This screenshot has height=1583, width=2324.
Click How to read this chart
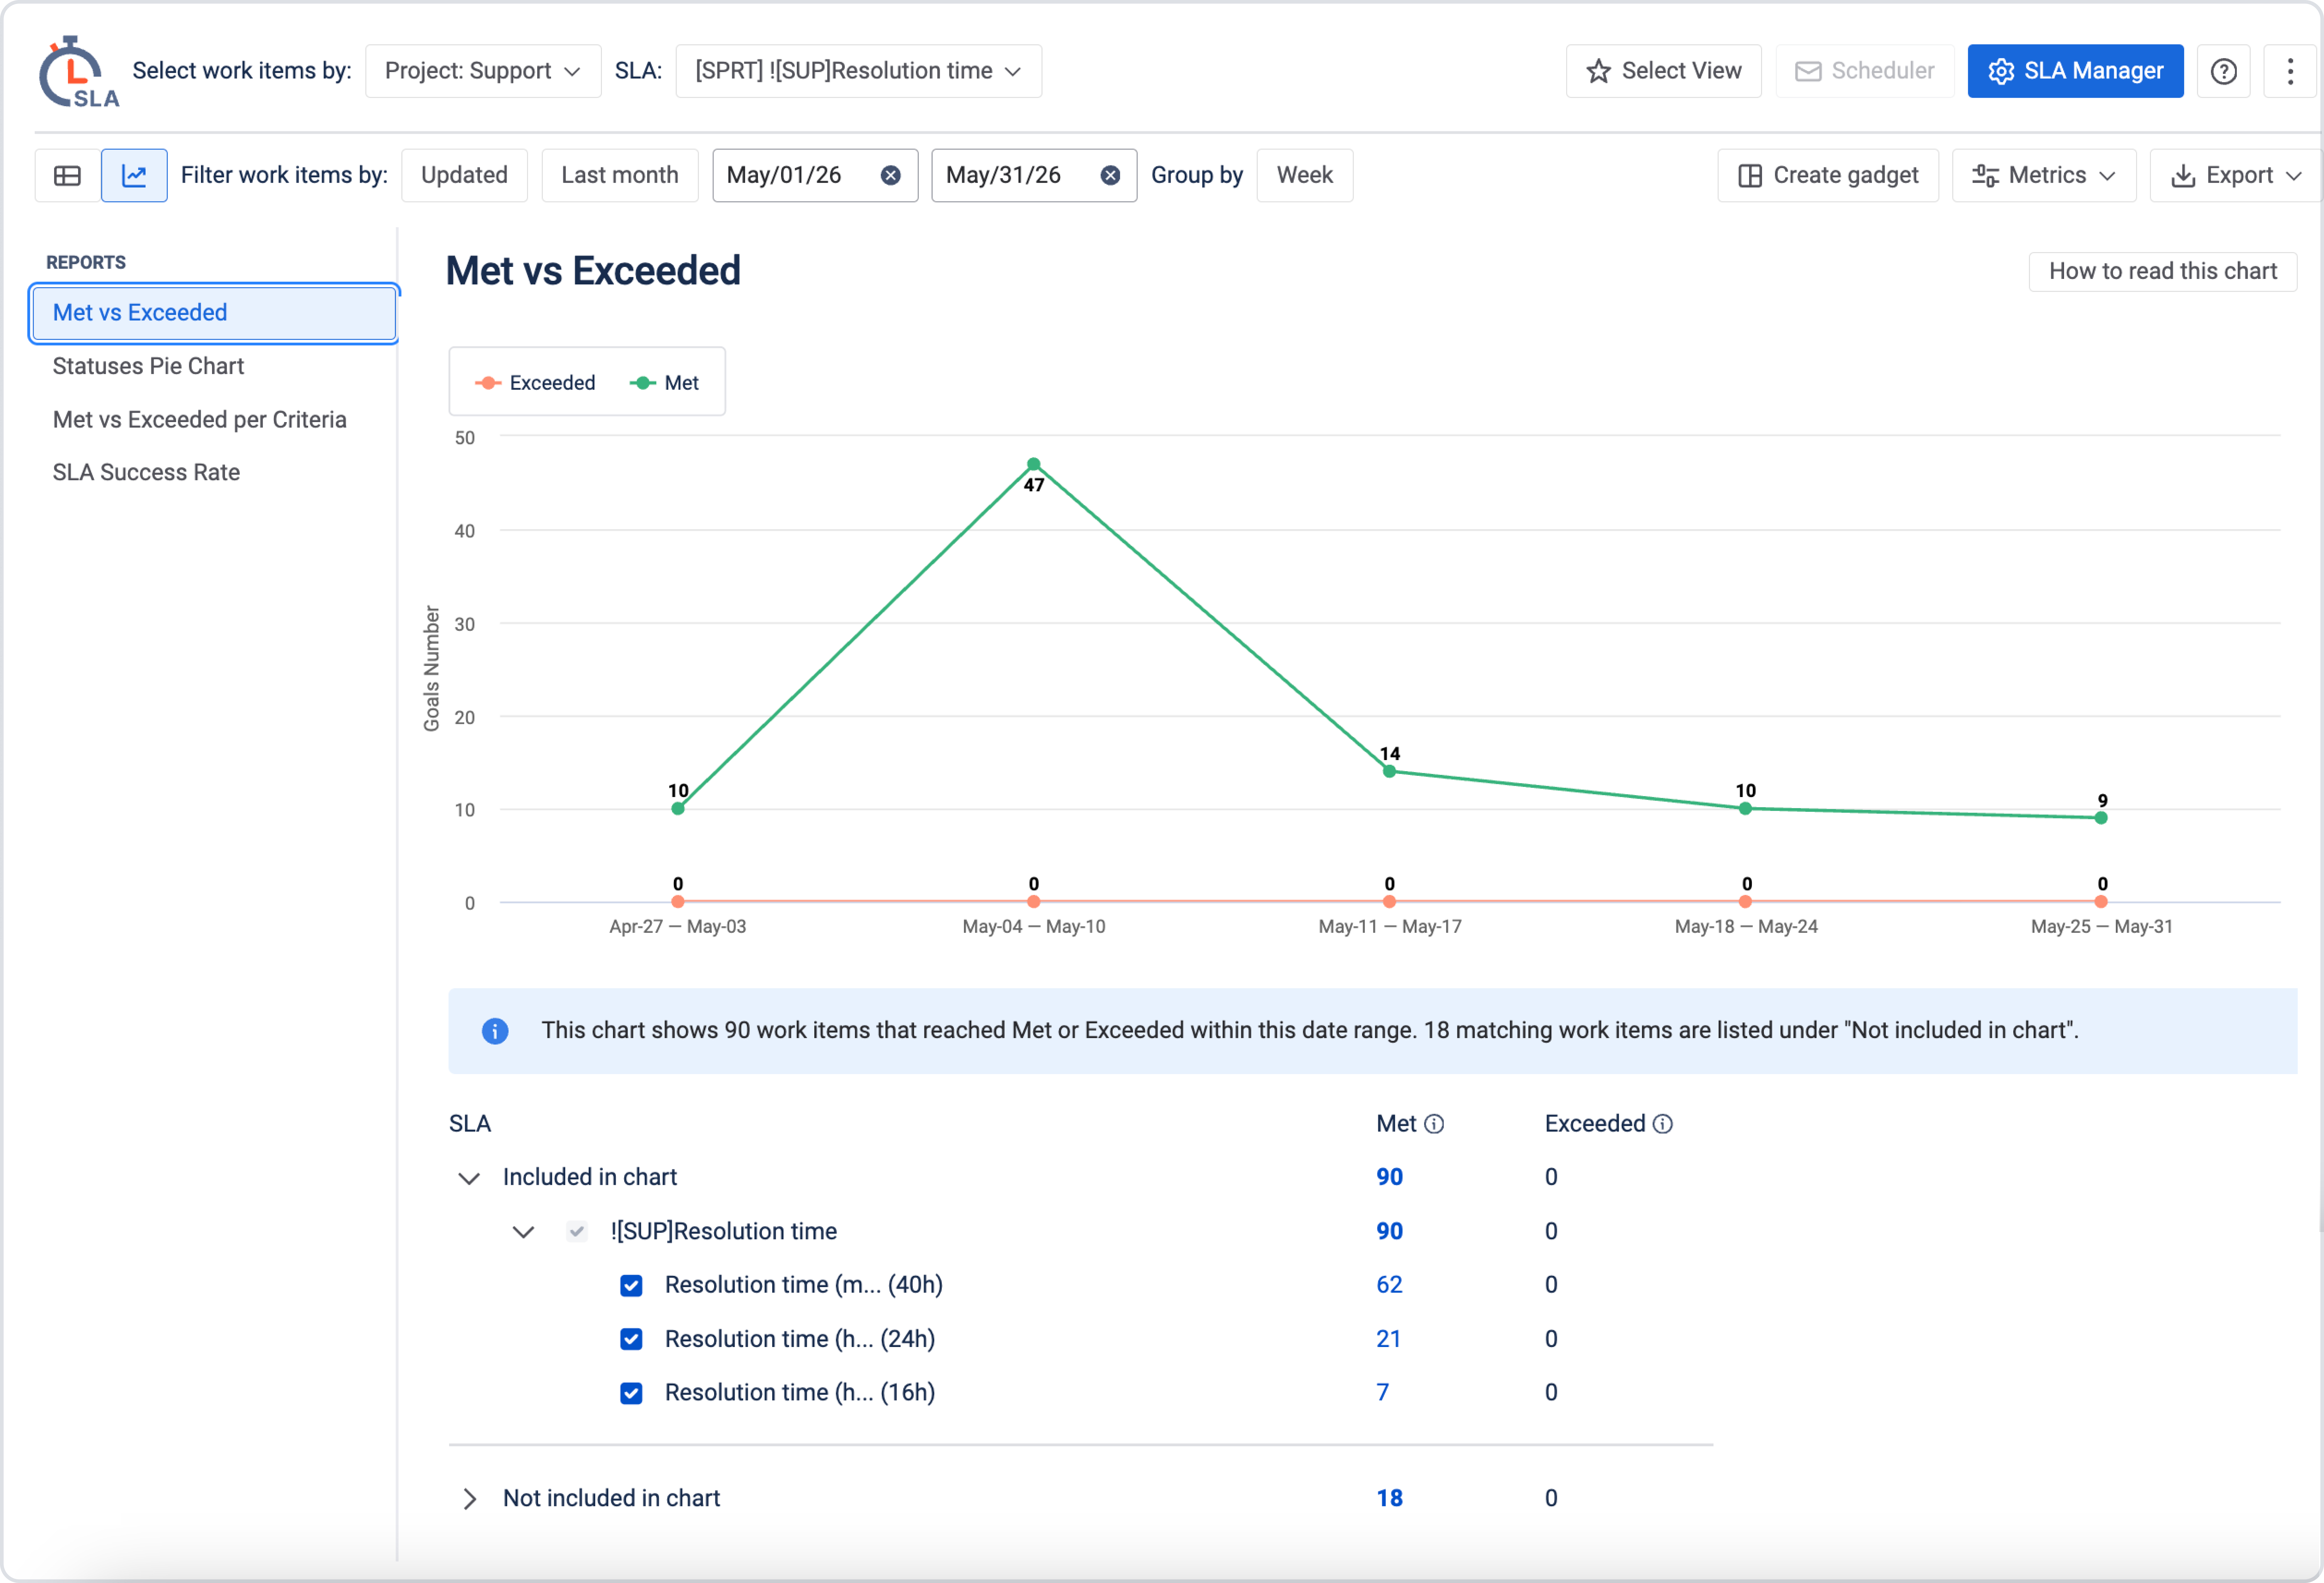coord(2162,271)
